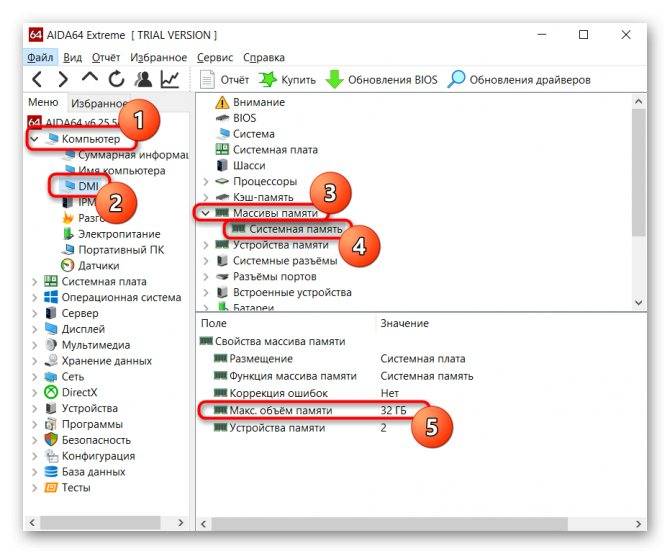Open Обновления BIOS toolbar button
This screenshot has width=670, height=554.
click(382, 80)
